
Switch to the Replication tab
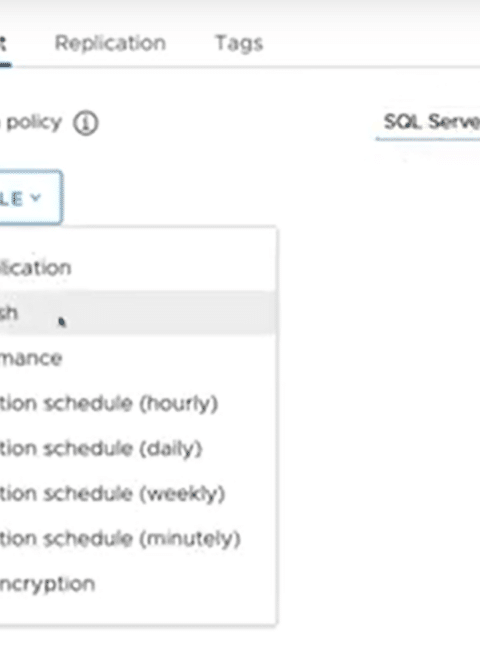(110, 43)
